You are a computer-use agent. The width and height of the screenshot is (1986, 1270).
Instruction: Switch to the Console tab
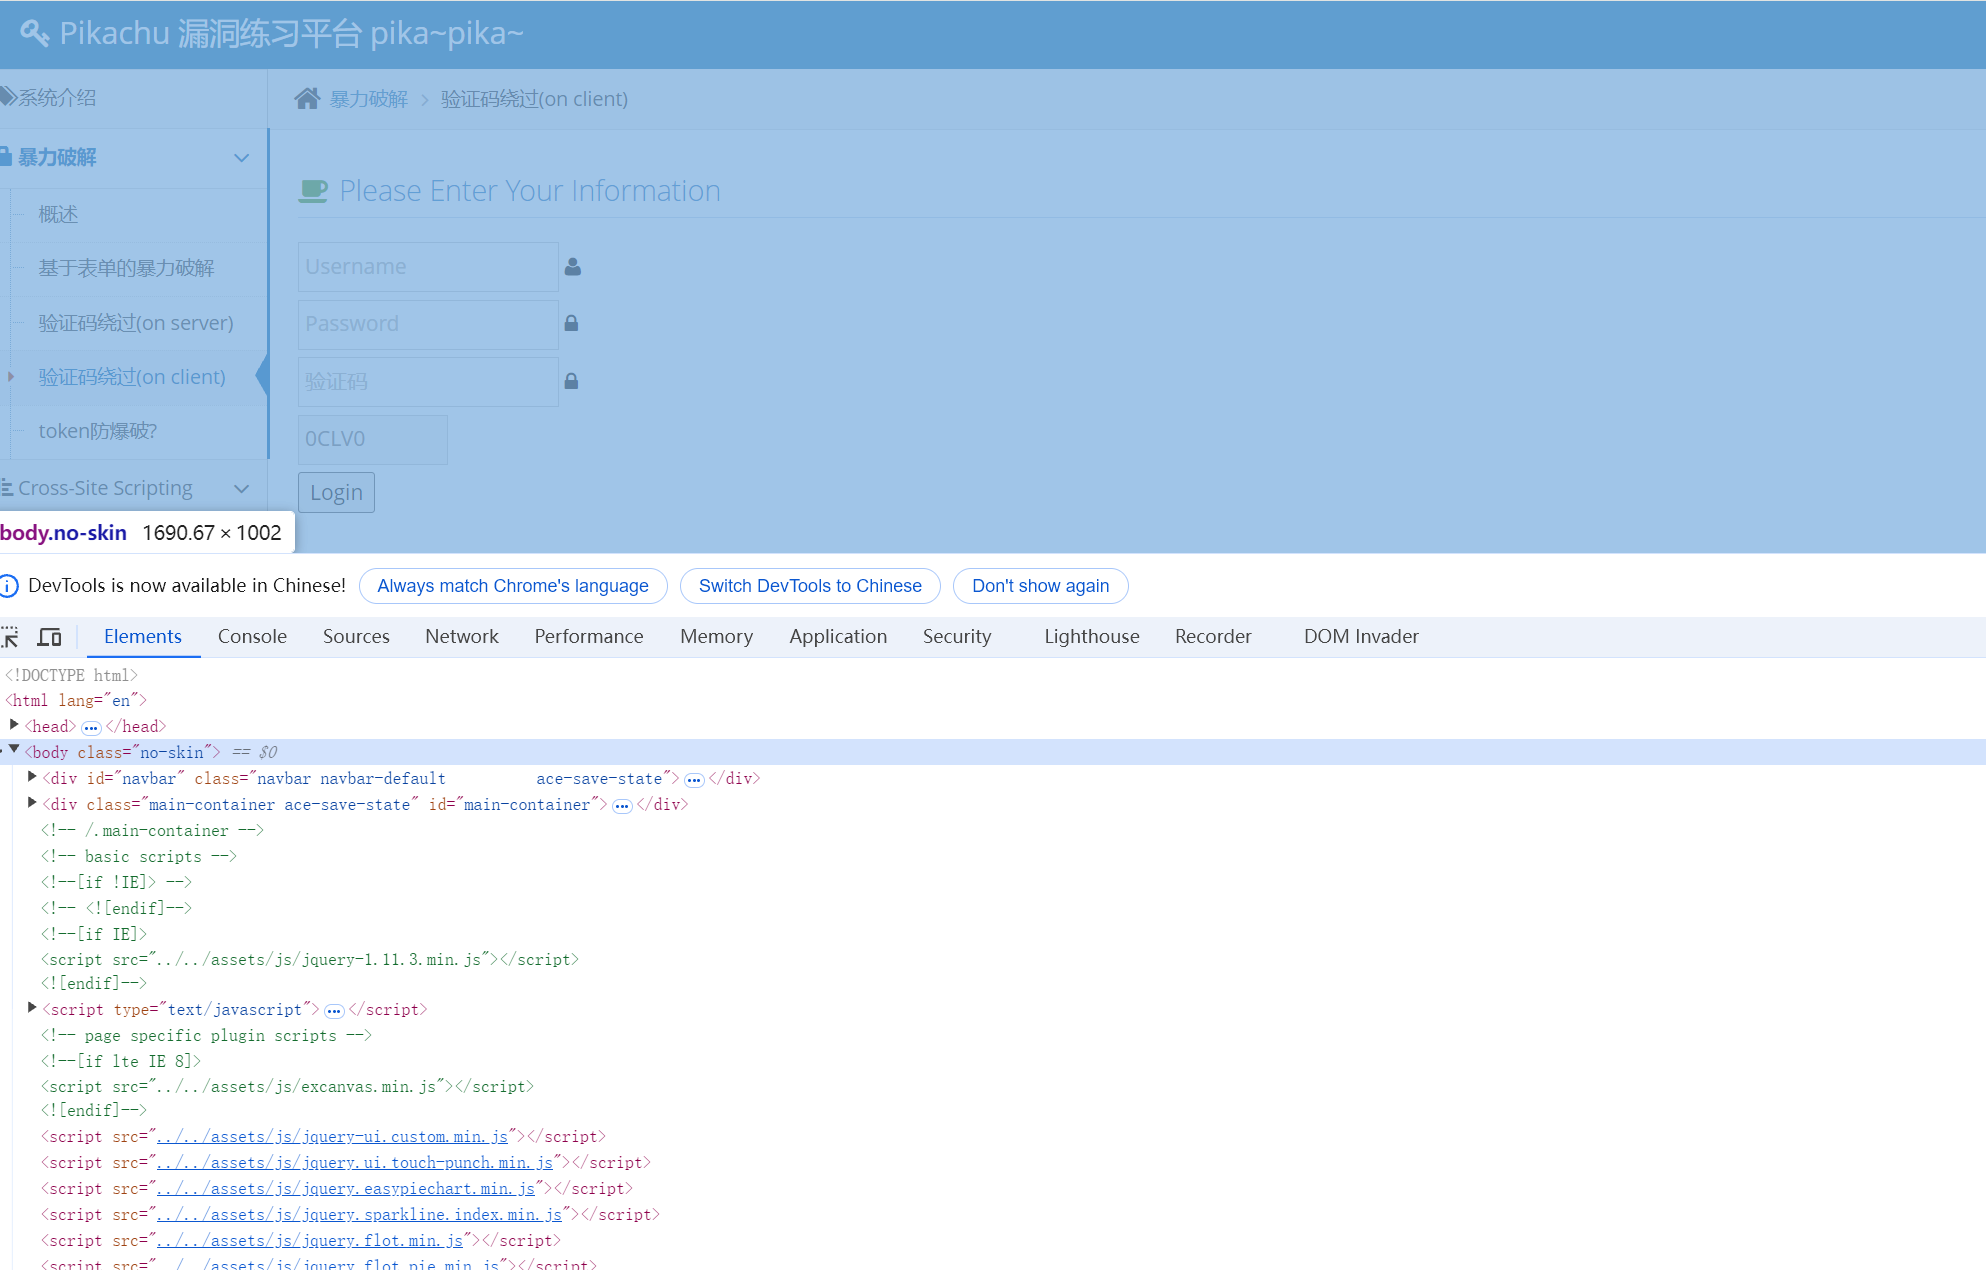252,637
